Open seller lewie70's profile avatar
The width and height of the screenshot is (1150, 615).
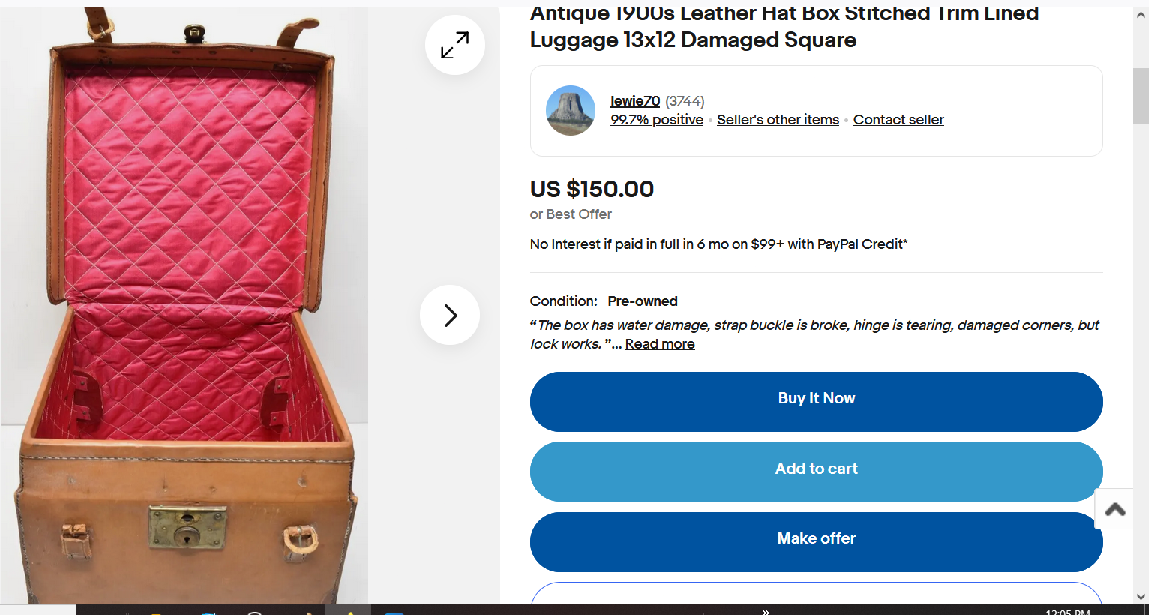[571, 110]
